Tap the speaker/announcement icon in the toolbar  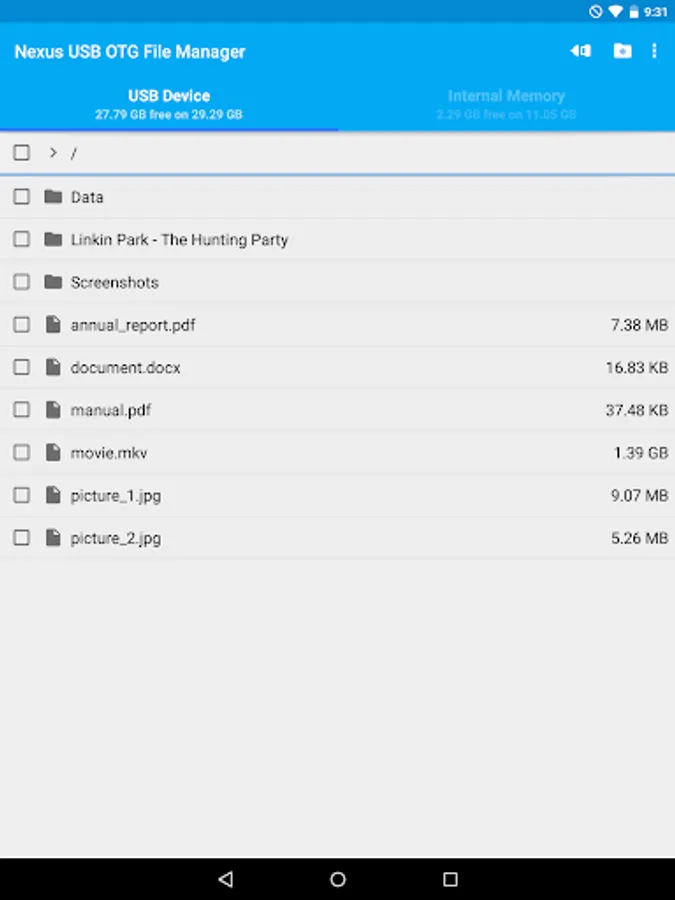click(x=580, y=51)
